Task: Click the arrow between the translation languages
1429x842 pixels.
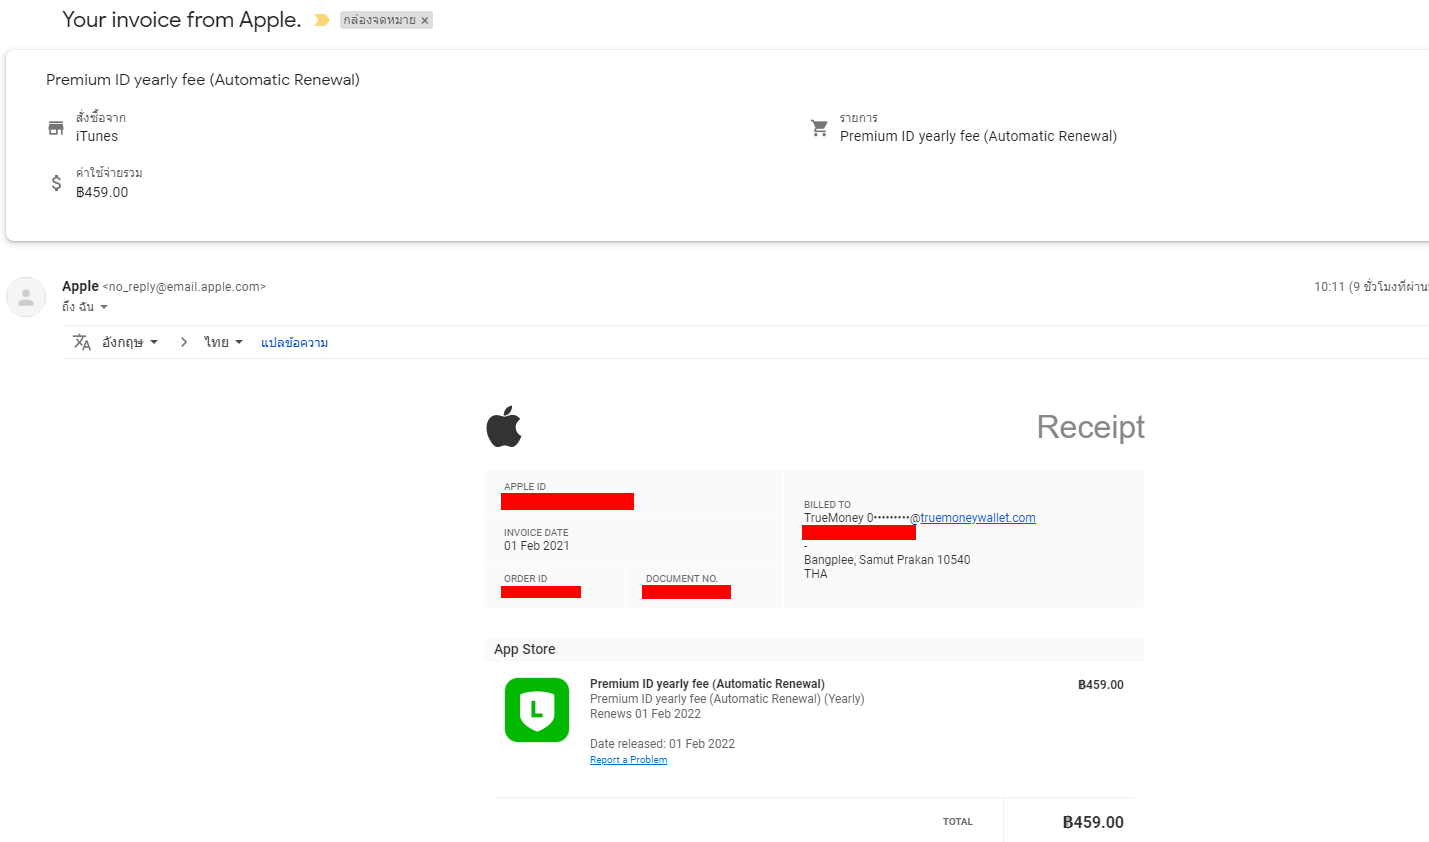Action: [x=184, y=342]
